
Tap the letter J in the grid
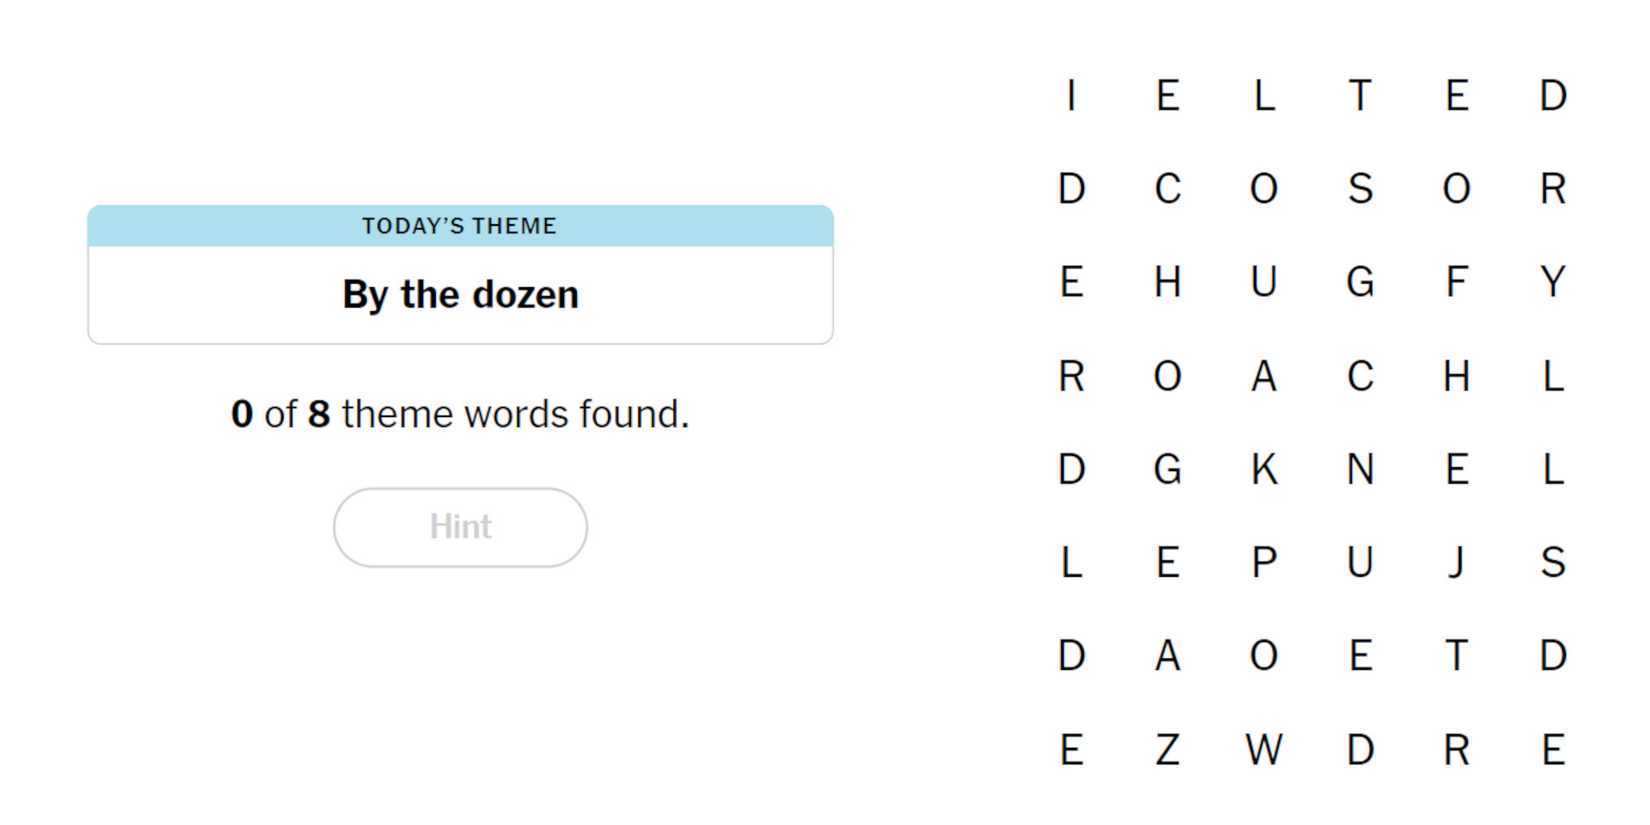(x=1456, y=562)
